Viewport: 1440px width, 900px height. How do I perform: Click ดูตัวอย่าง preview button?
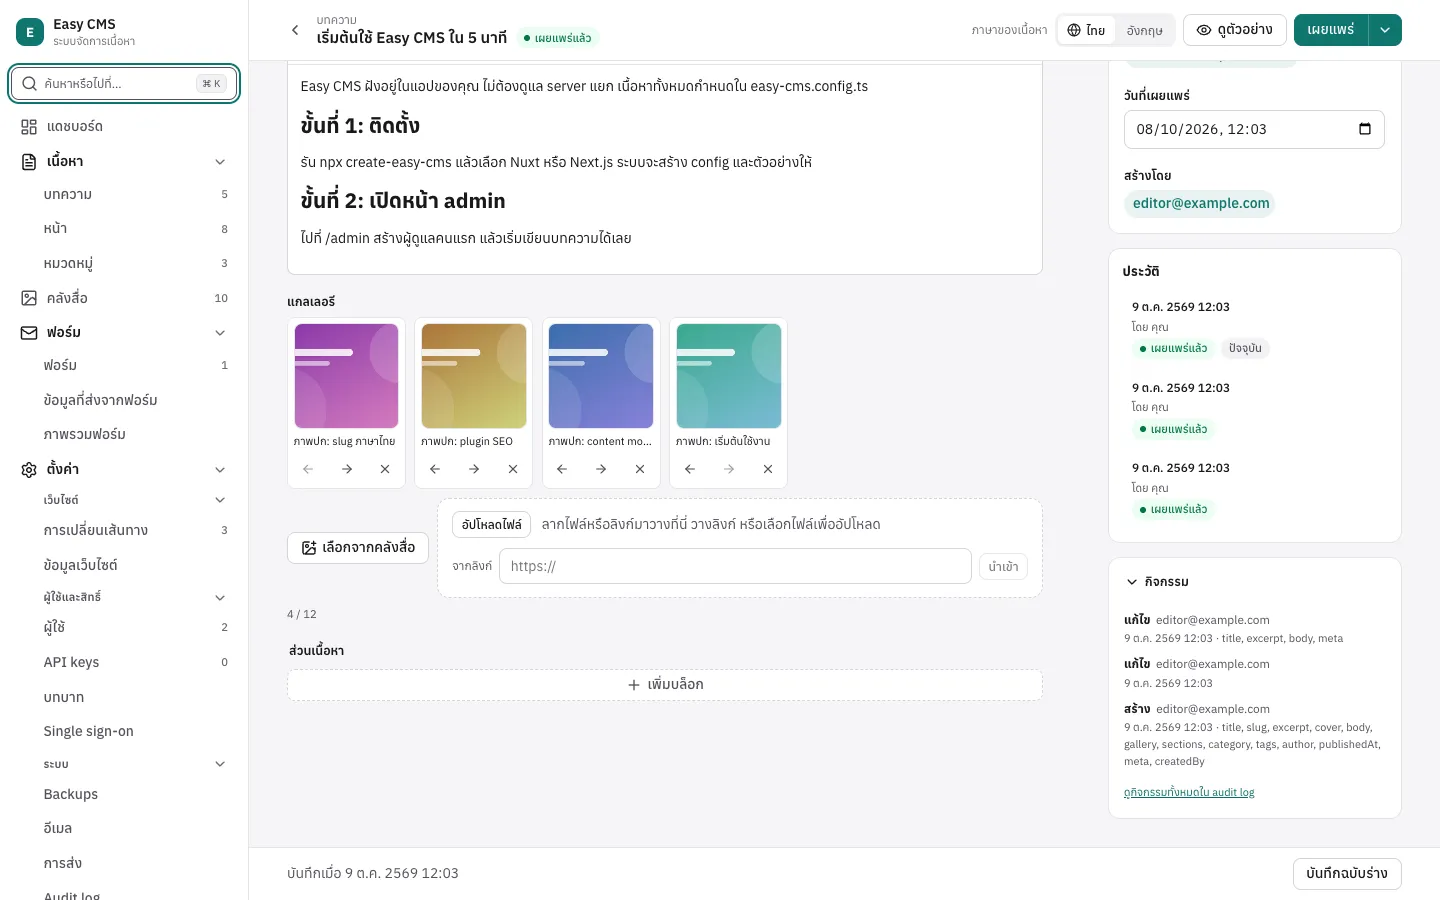point(1235,30)
